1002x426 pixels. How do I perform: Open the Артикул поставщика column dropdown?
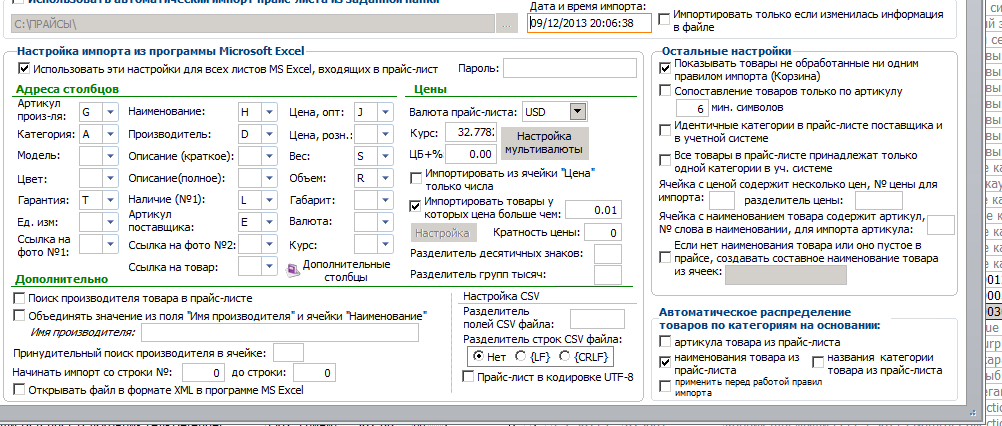coord(270,222)
